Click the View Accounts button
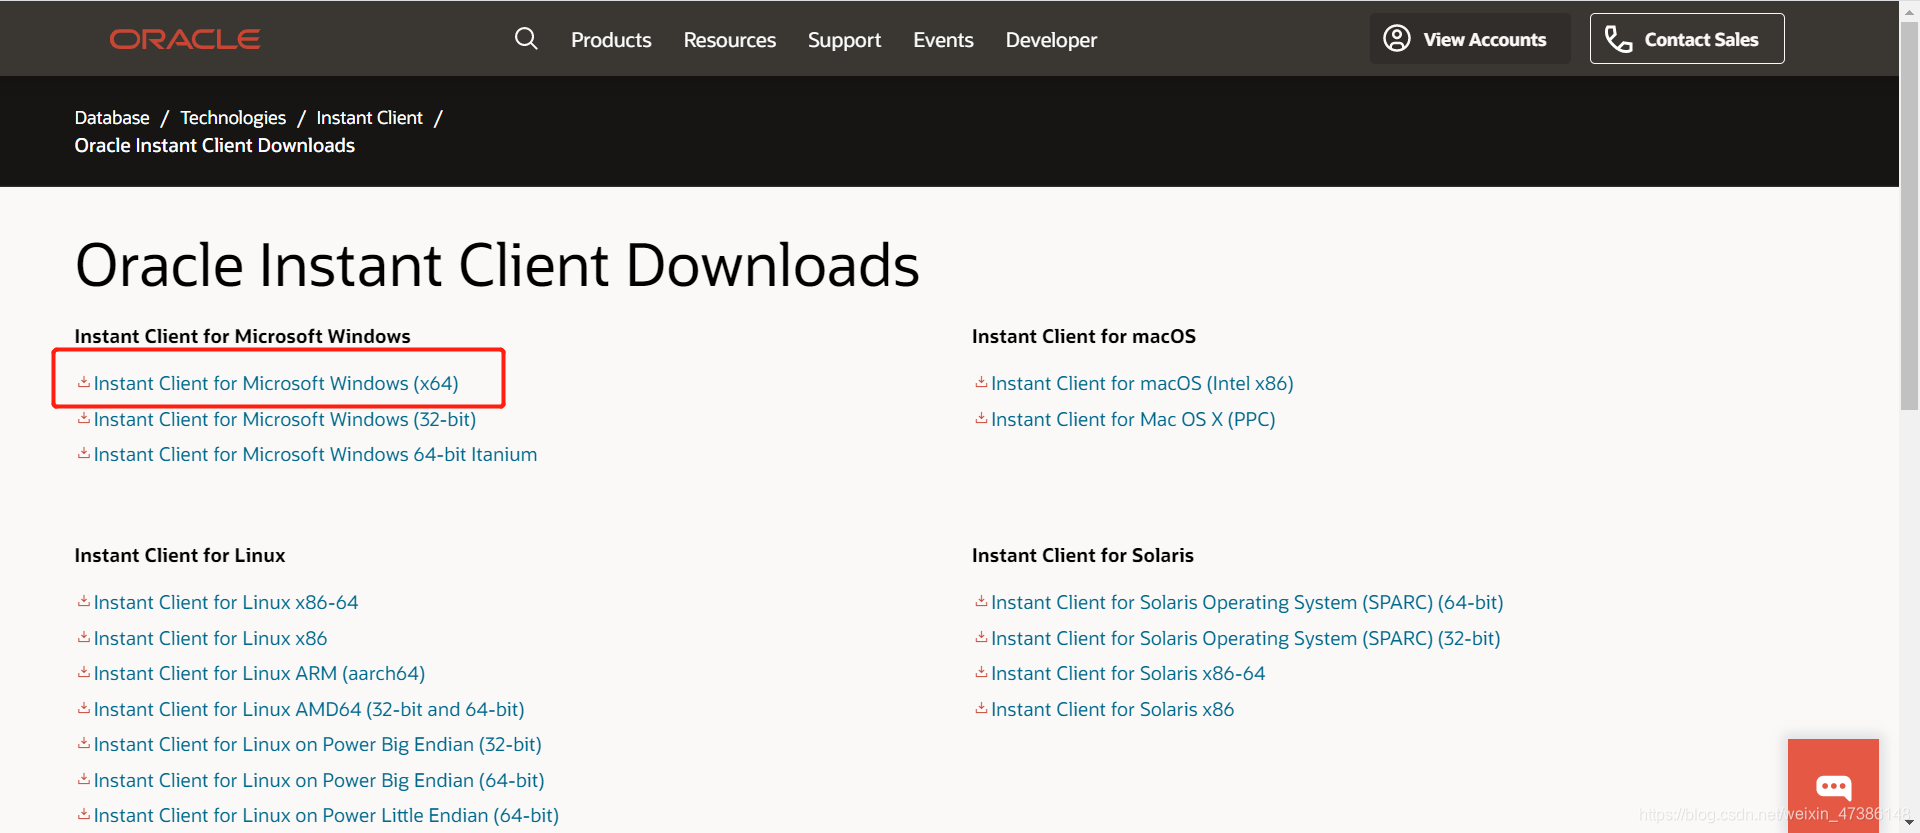This screenshot has width=1920, height=833. coord(1470,39)
